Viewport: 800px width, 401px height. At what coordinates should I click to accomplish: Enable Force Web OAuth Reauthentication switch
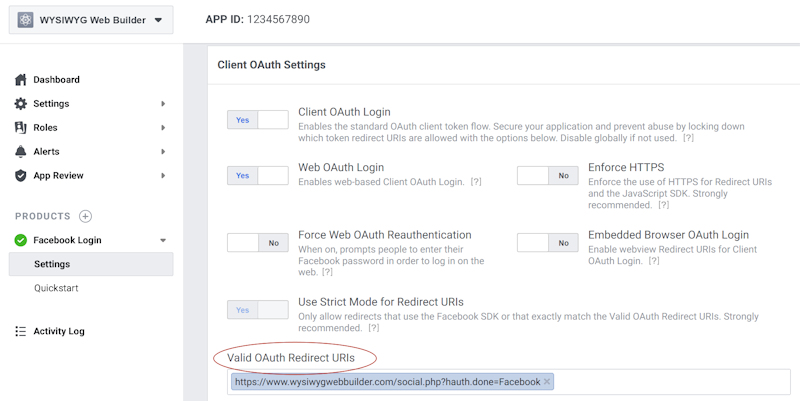click(258, 243)
